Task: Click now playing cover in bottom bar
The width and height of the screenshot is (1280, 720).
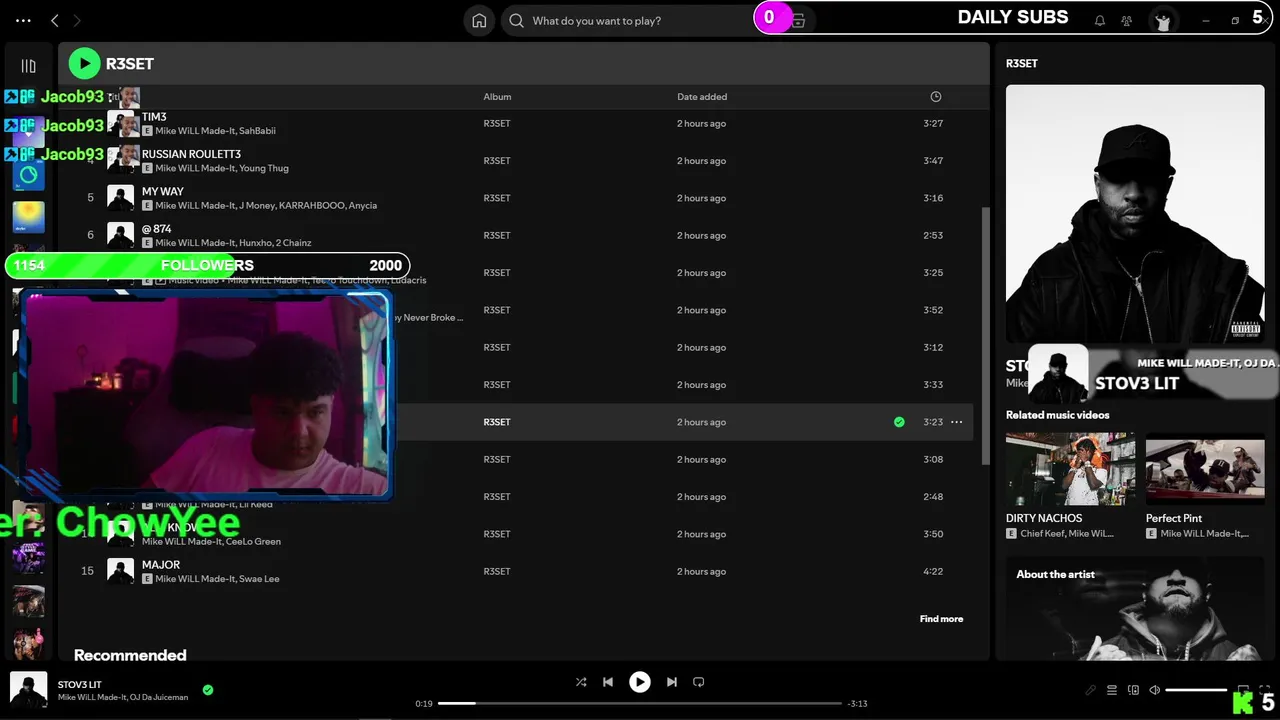Action: click(28, 688)
